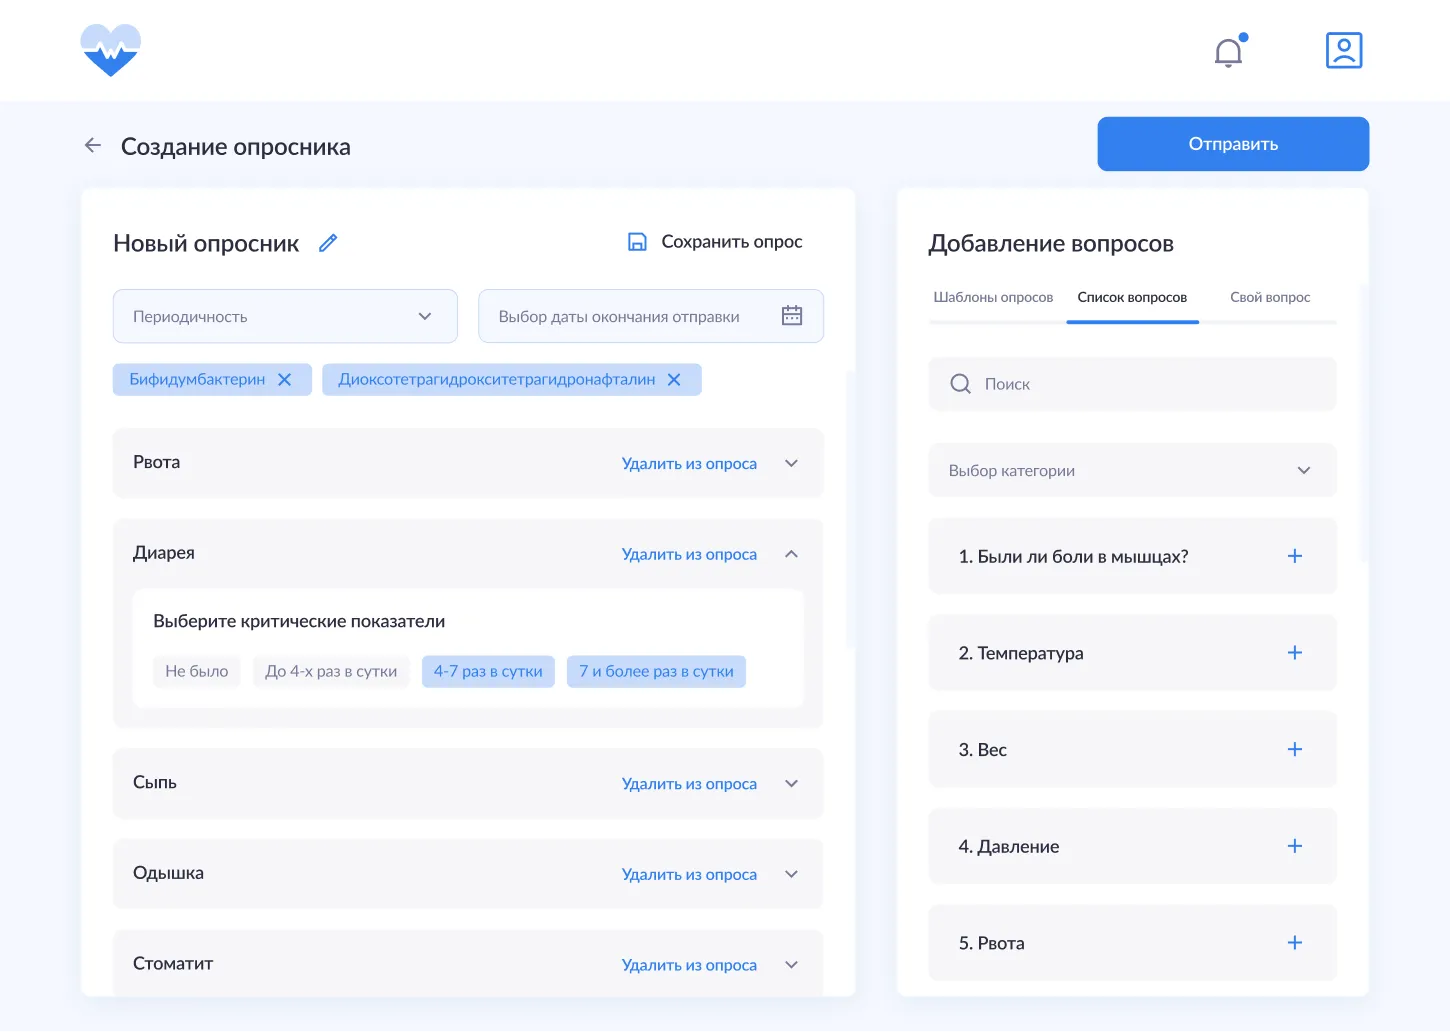1450x1032 pixels.
Task: Click the heart pulse logo
Action: [110, 50]
